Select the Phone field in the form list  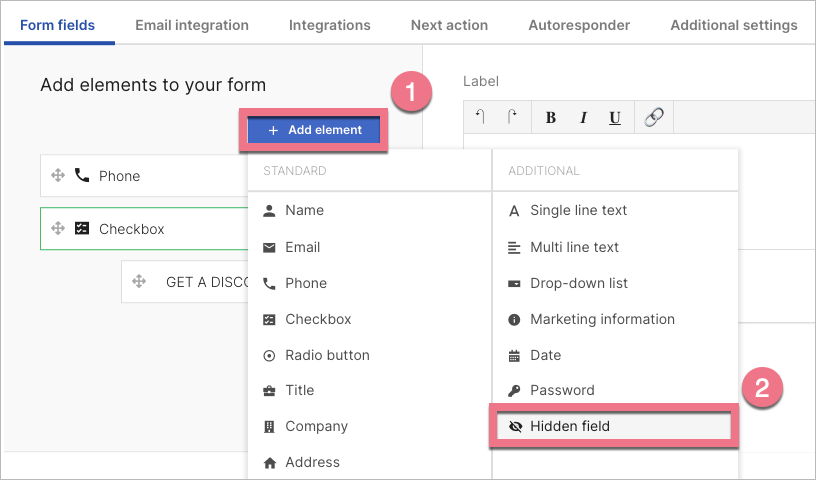[150, 176]
